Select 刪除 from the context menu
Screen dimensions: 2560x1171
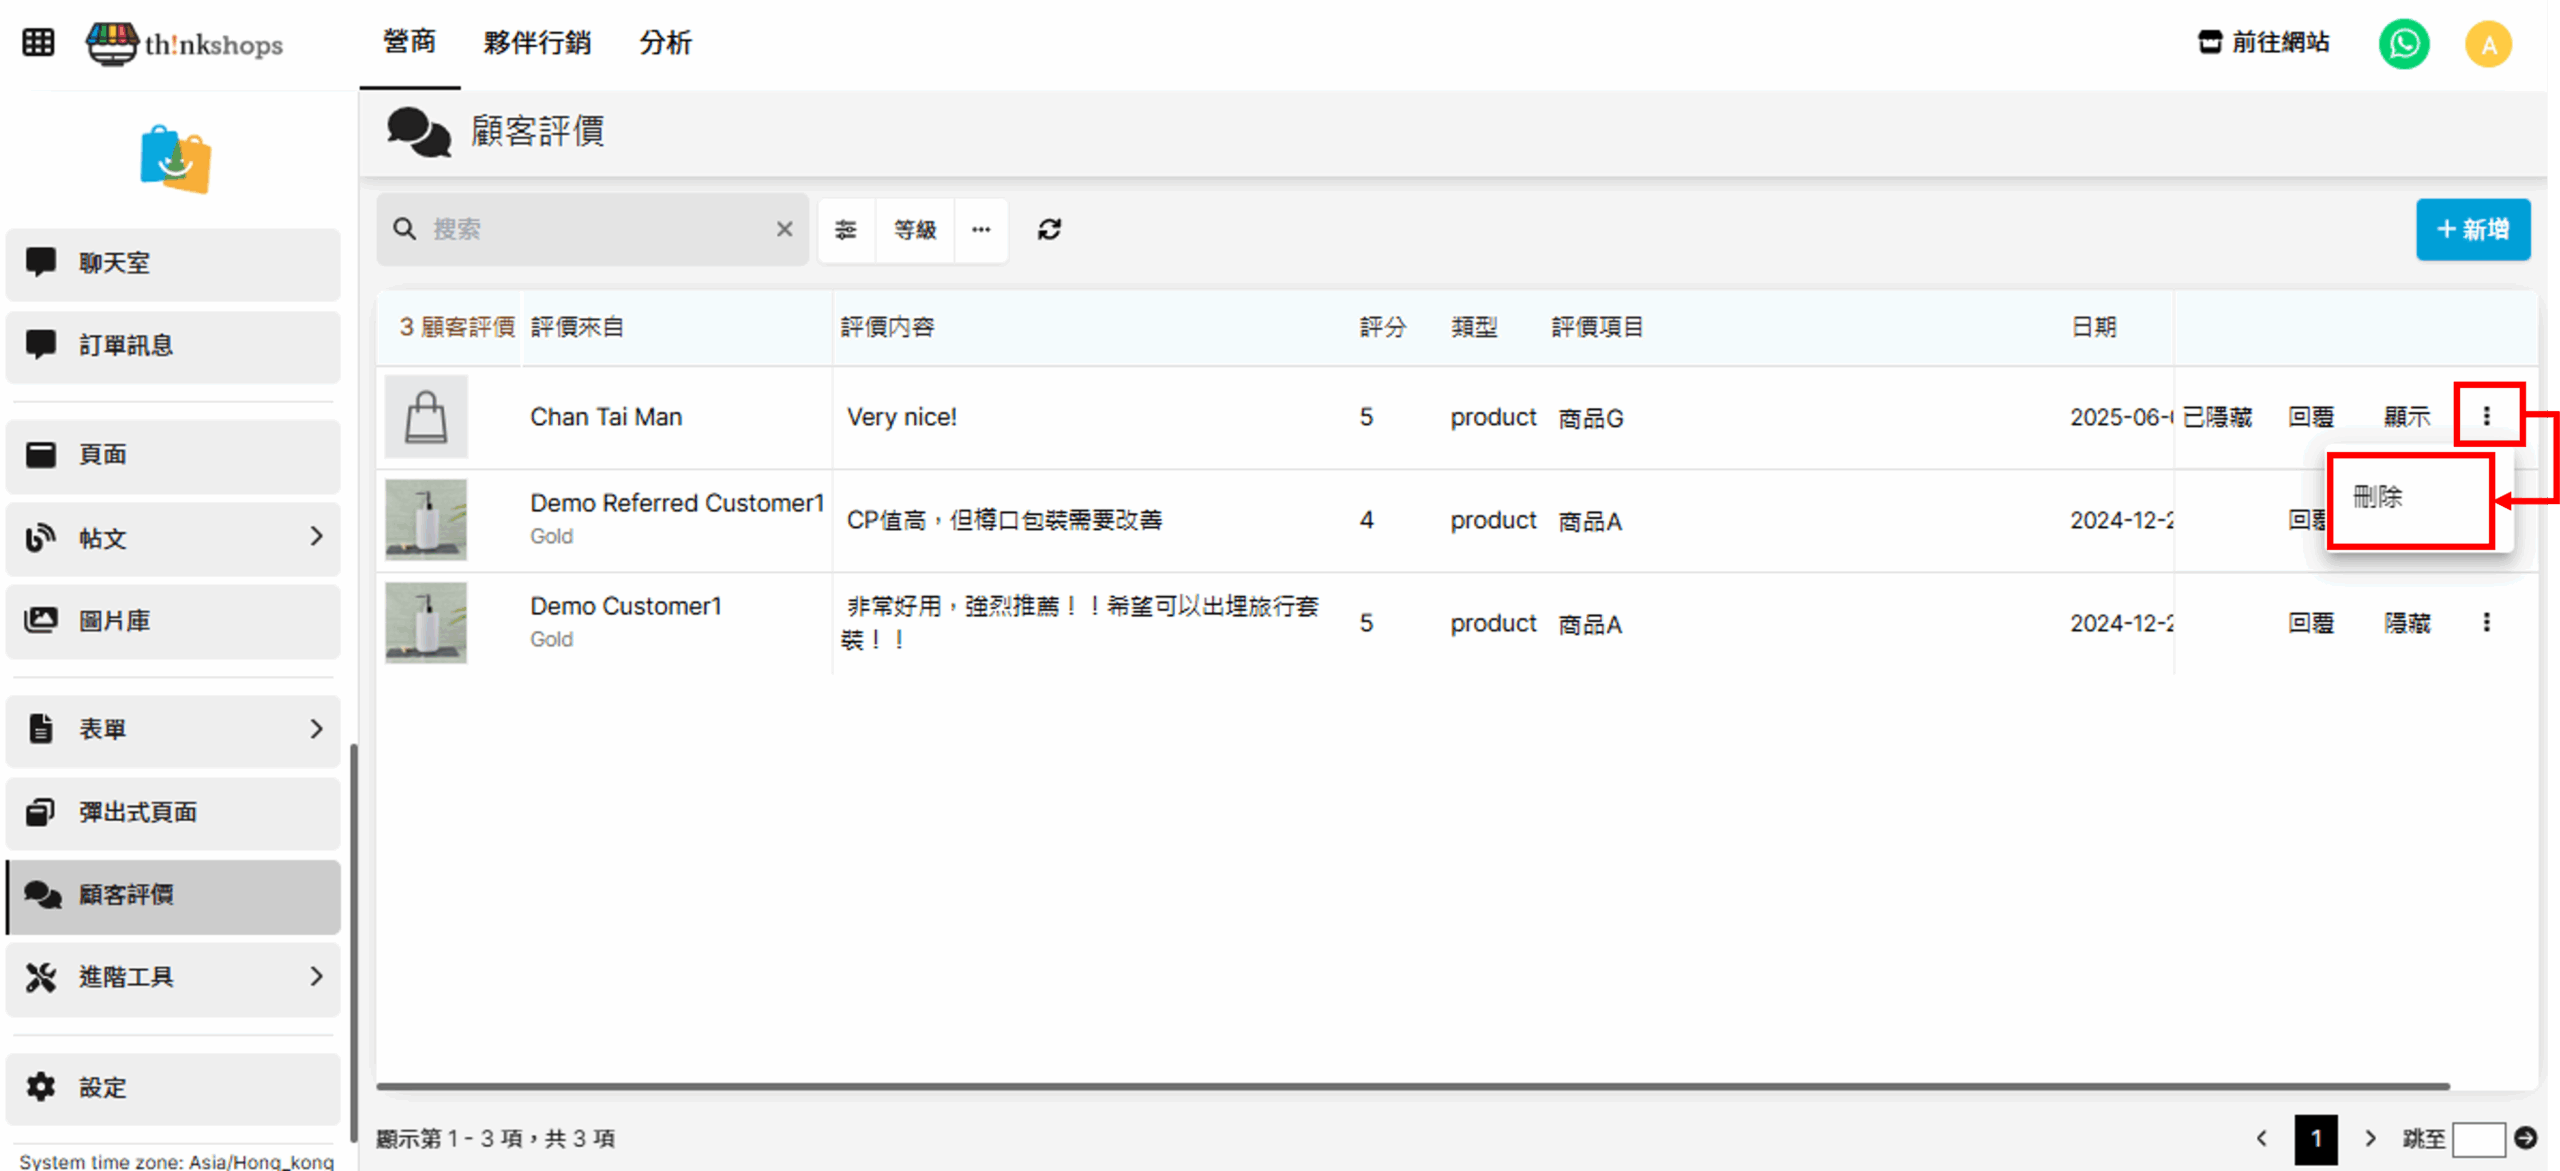2378,497
